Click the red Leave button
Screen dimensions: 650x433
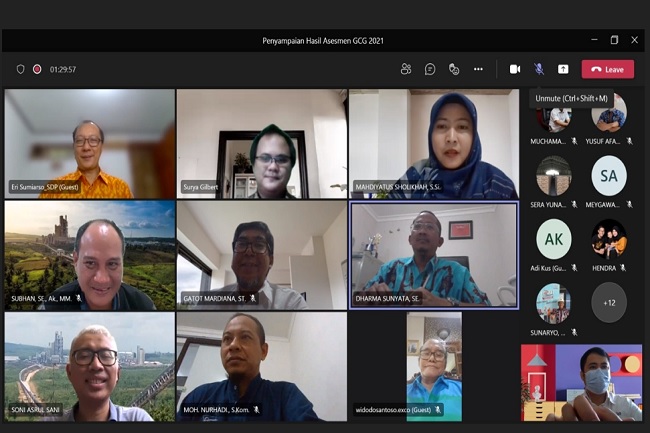[x=608, y=69]
